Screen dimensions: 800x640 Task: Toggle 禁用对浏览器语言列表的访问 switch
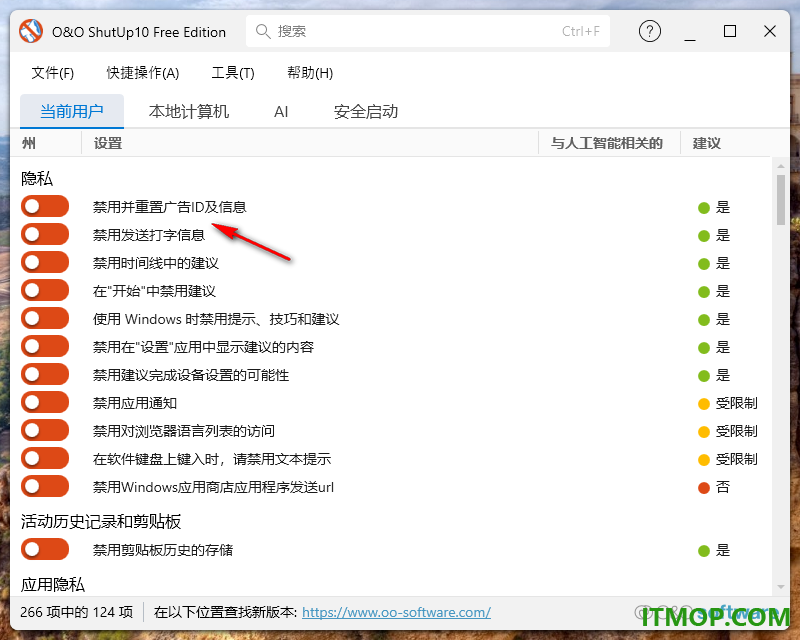45,431
